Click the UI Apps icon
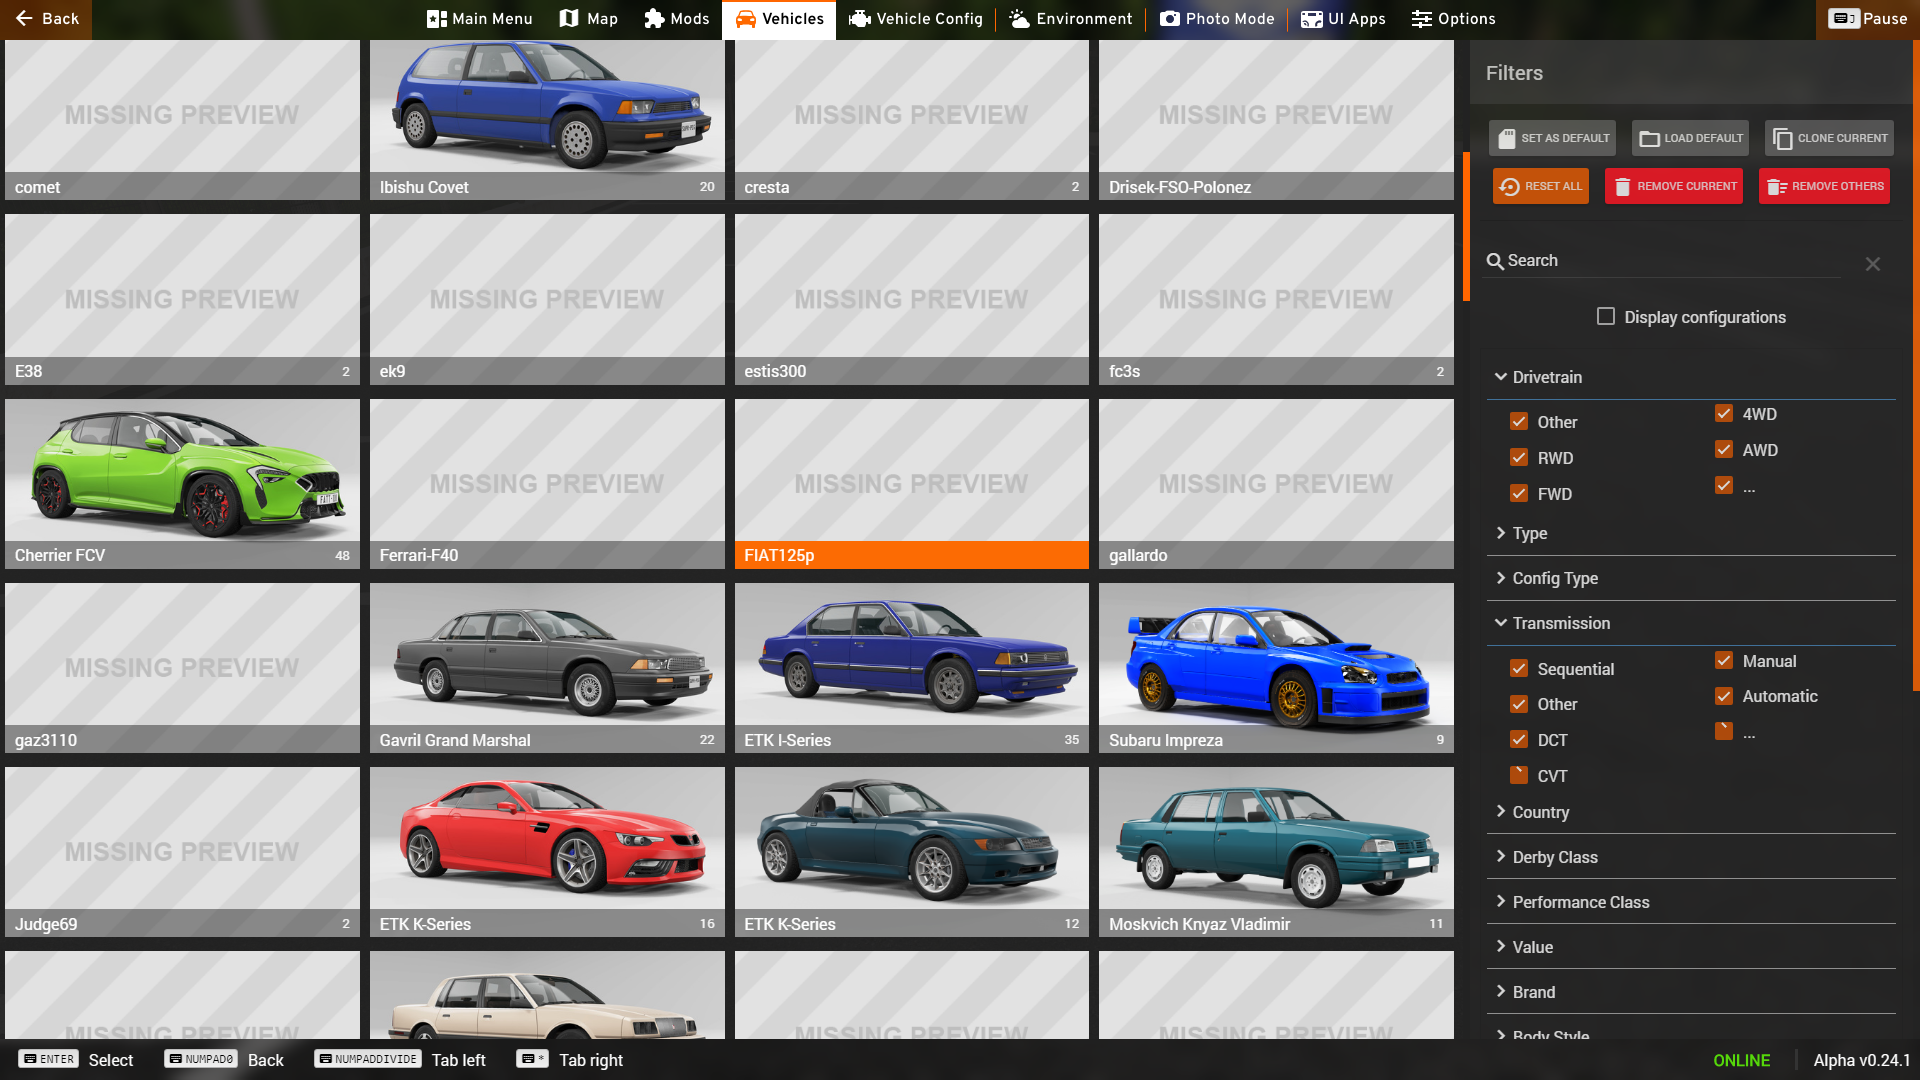 coord(1311,18)
